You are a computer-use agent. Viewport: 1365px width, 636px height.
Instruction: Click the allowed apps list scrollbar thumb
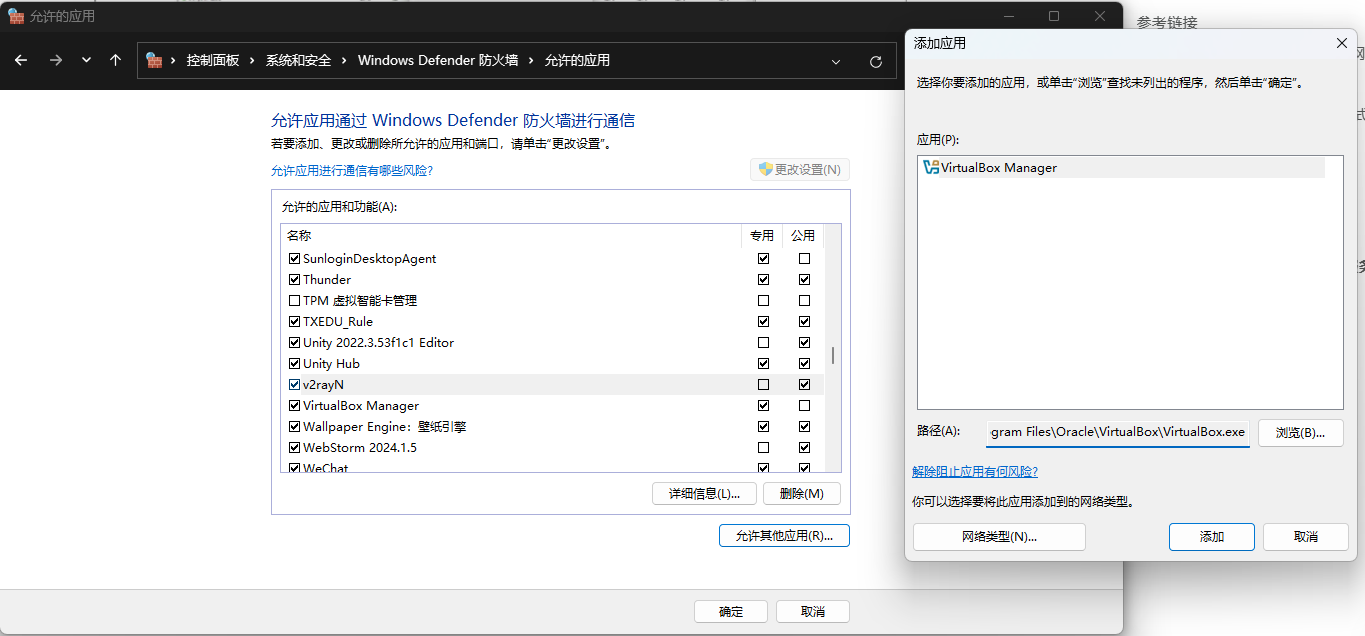pos(833,356)
